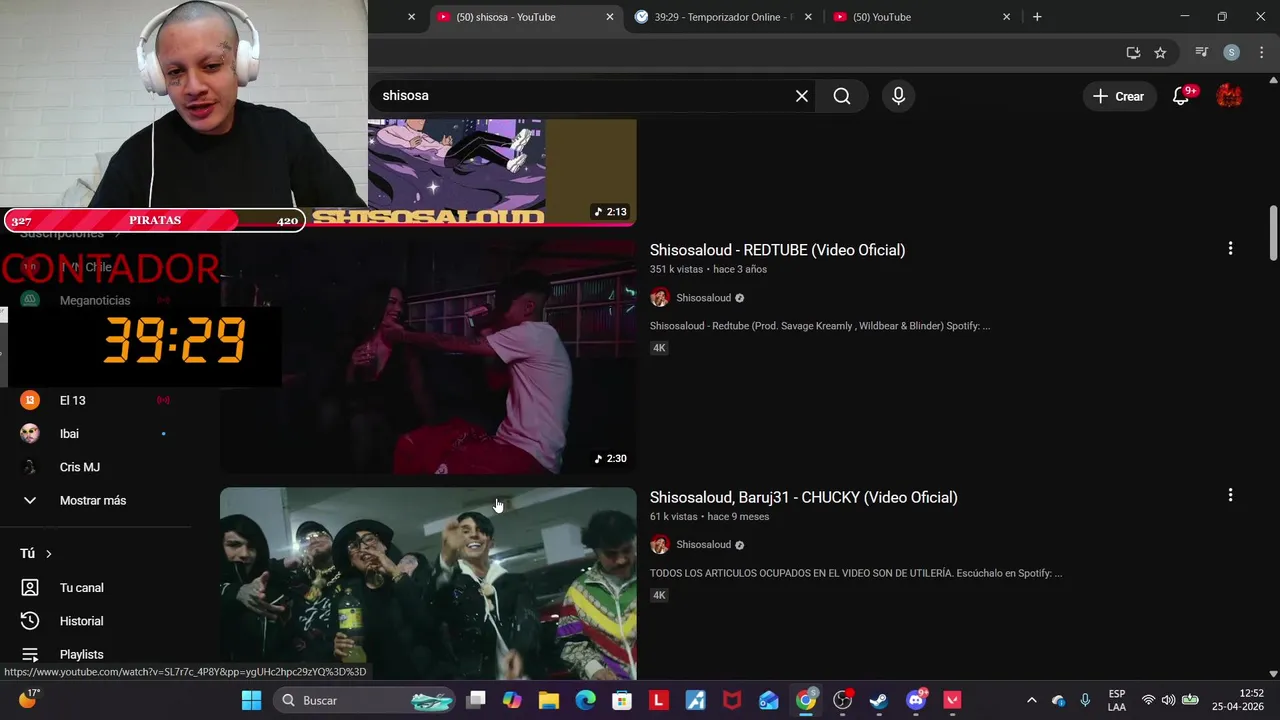This screenshot has height=720, width=1280.
Task: Click Shisosaloud channel avatar under CHUCKY title
Action: click(660, 545)
